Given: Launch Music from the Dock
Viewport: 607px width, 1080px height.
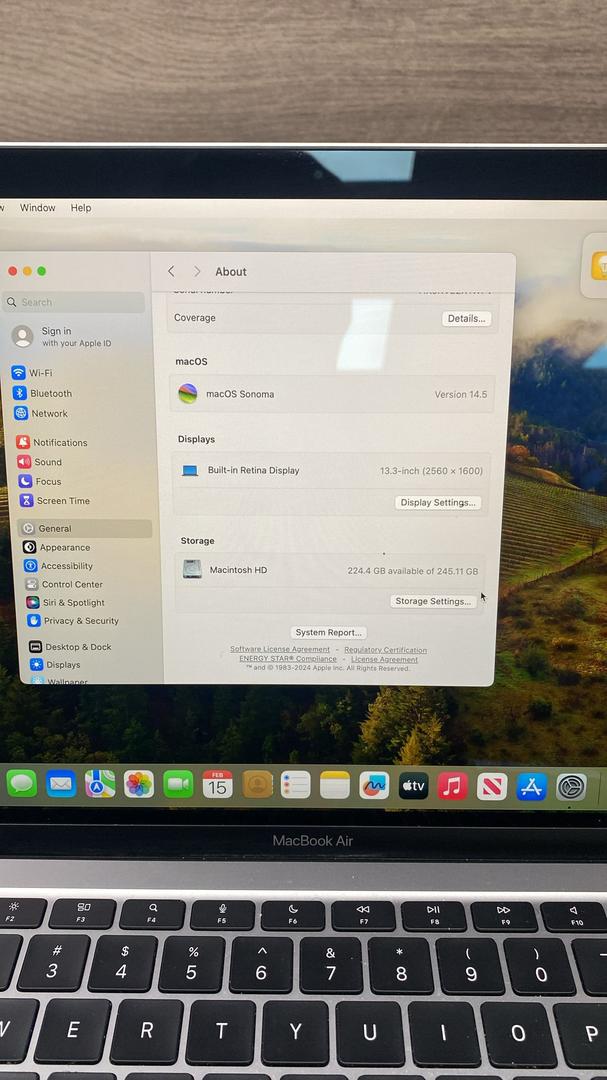Looking at the screenshot, I should (x=453, y=785).
